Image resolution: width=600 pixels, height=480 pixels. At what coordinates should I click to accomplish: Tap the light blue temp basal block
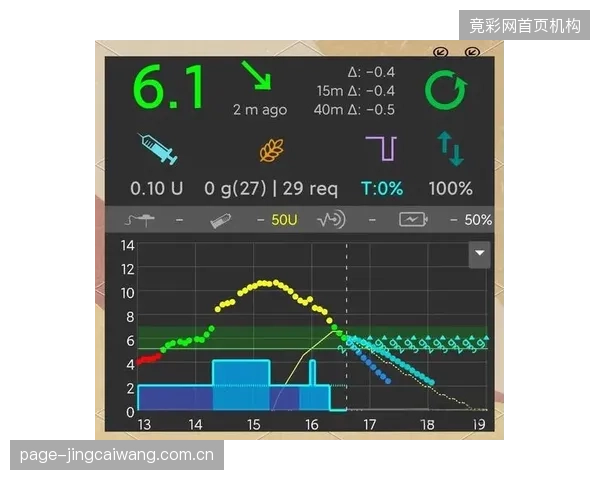tap(241, 384)
